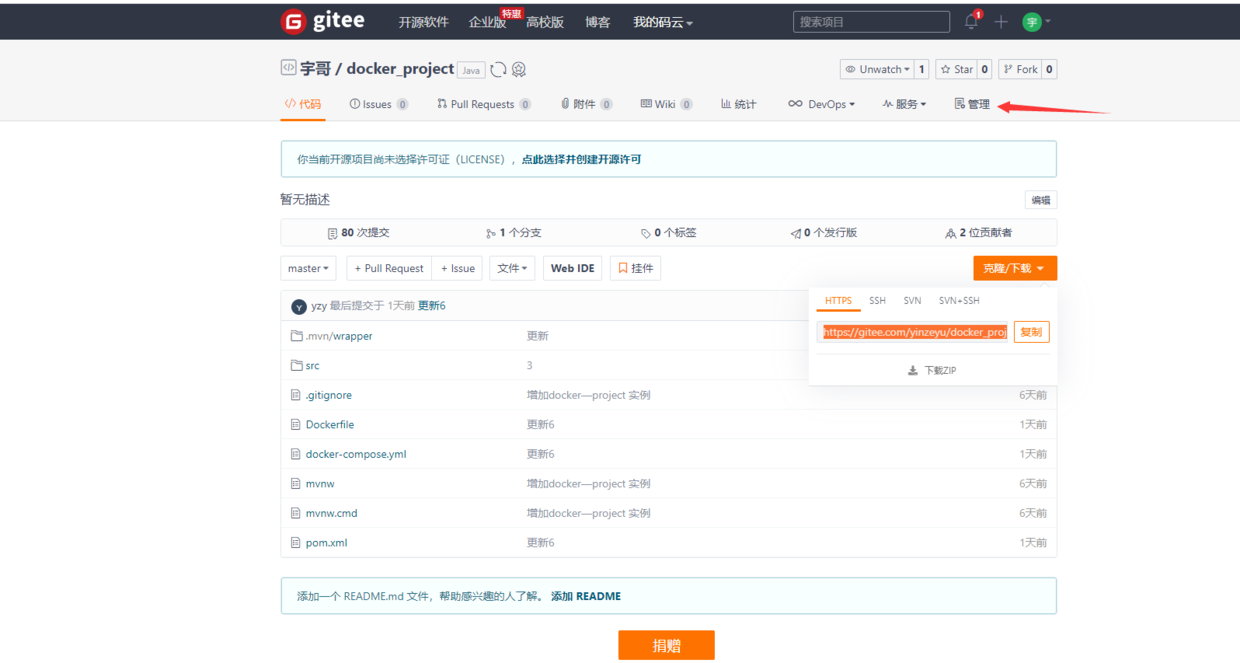Expand the 克隆/下载 dropdown button

click(x=1015, y=268)
